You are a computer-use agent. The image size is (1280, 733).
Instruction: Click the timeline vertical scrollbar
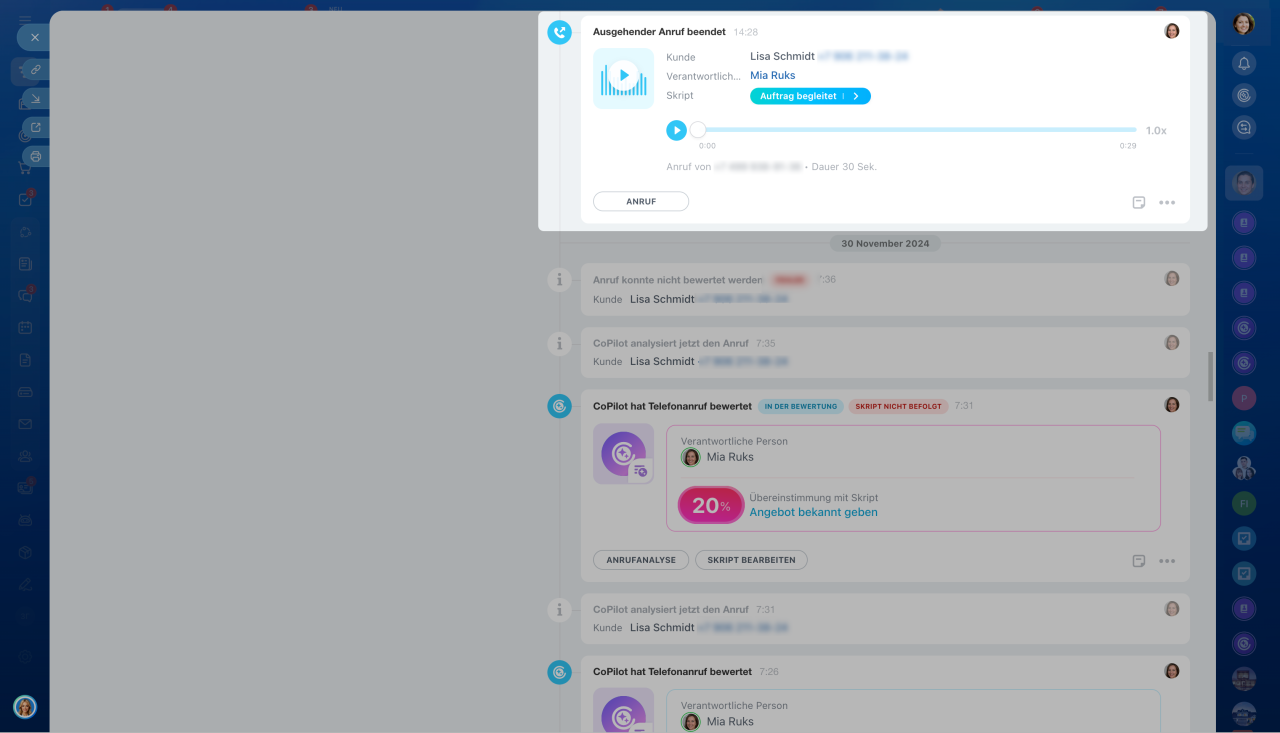(1210, 376)
